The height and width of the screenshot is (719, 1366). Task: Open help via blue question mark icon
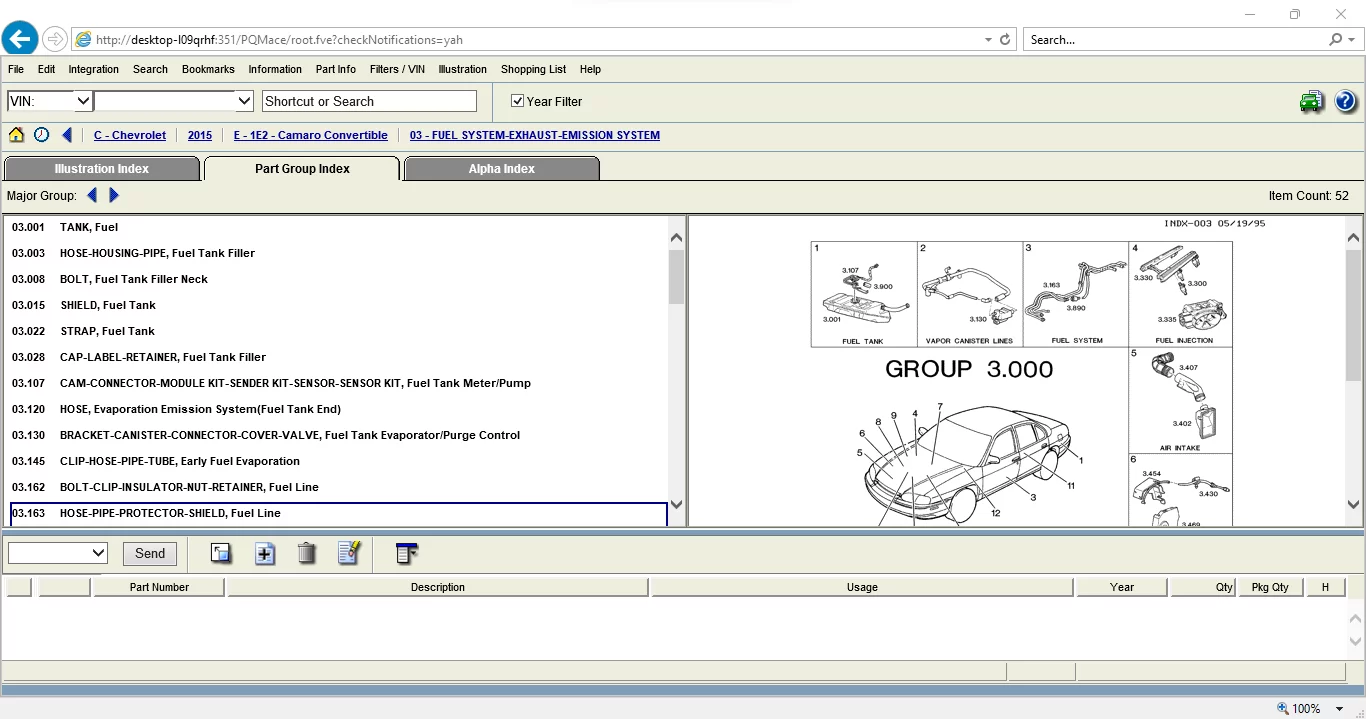1345,102
